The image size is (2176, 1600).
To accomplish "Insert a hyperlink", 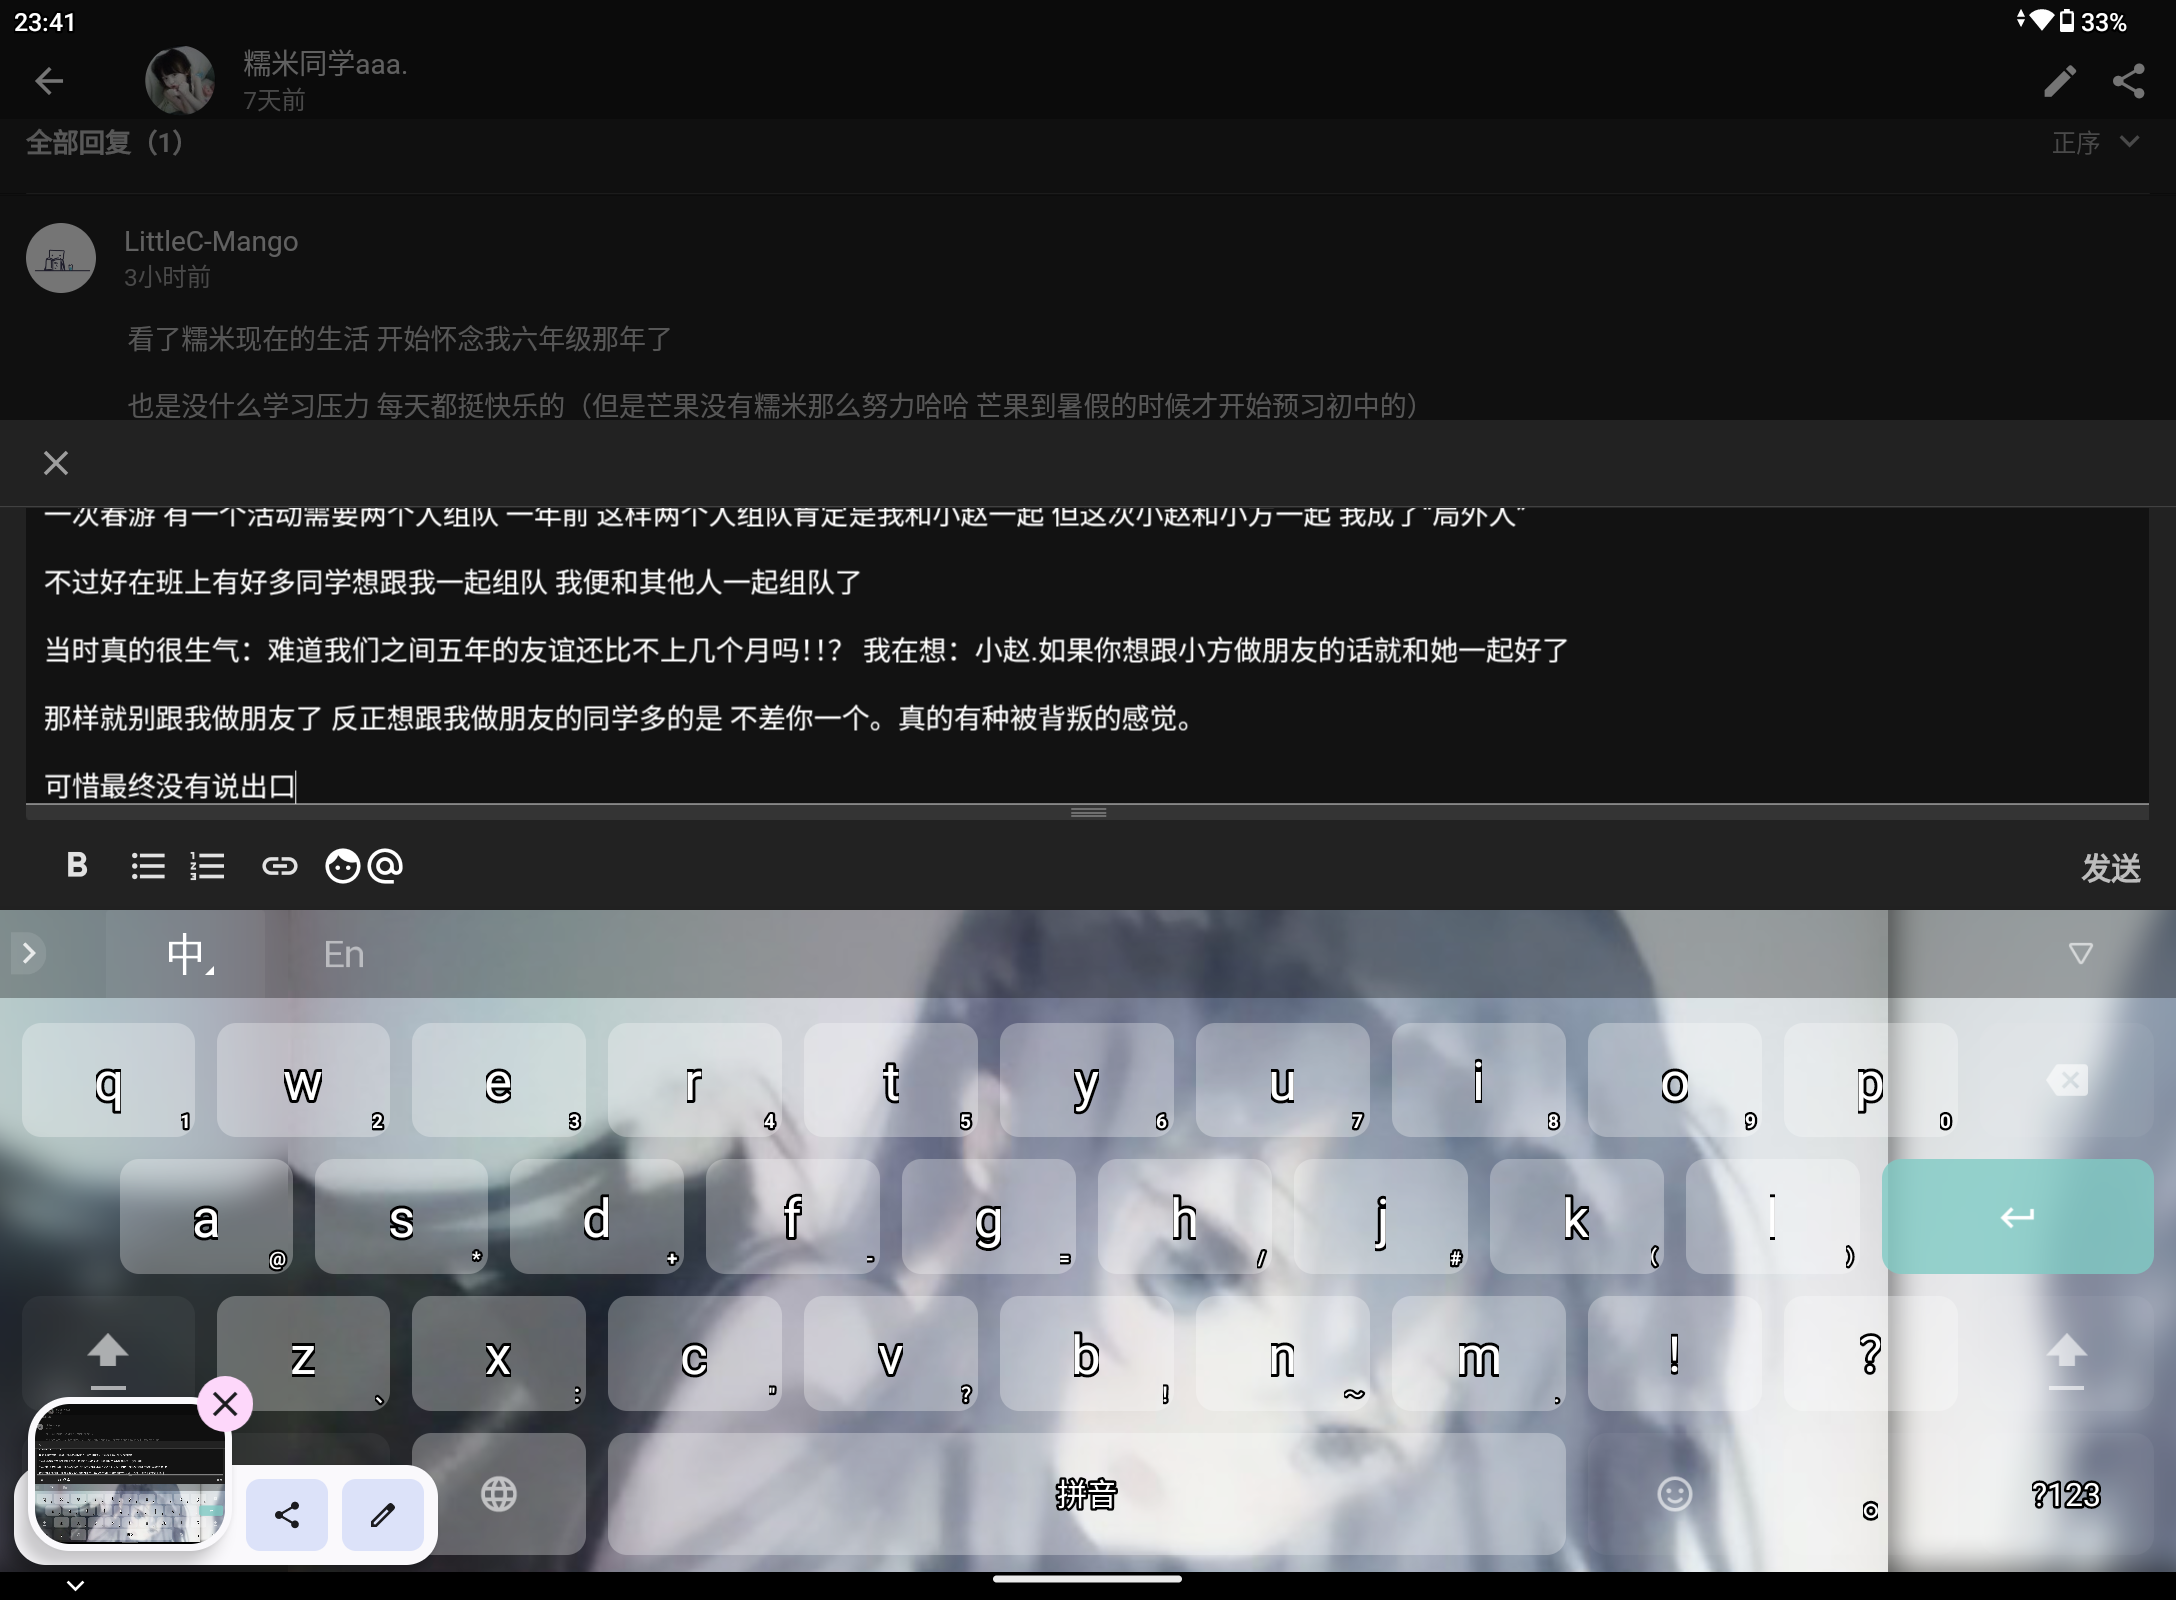I will (279, 866).
